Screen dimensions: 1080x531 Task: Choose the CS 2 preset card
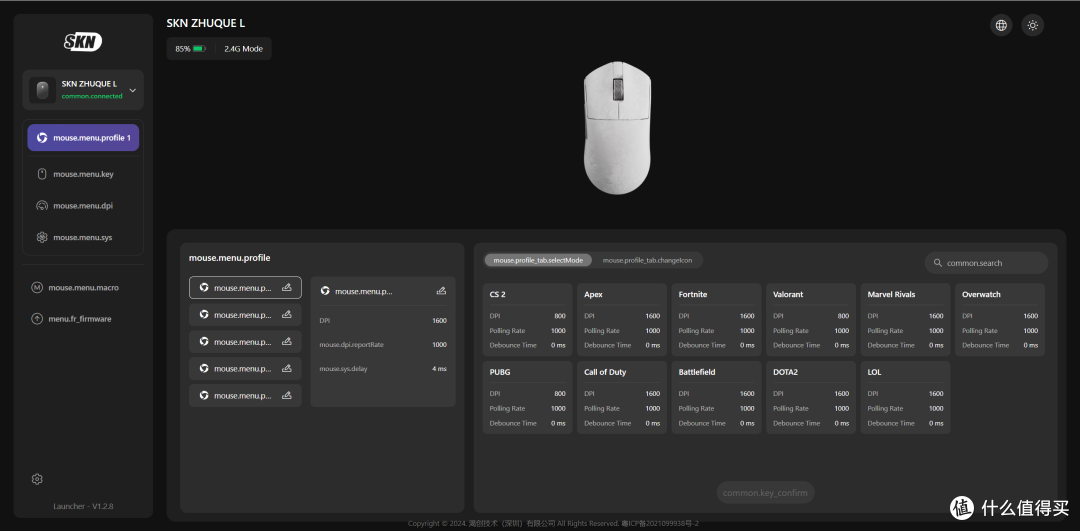527,320
